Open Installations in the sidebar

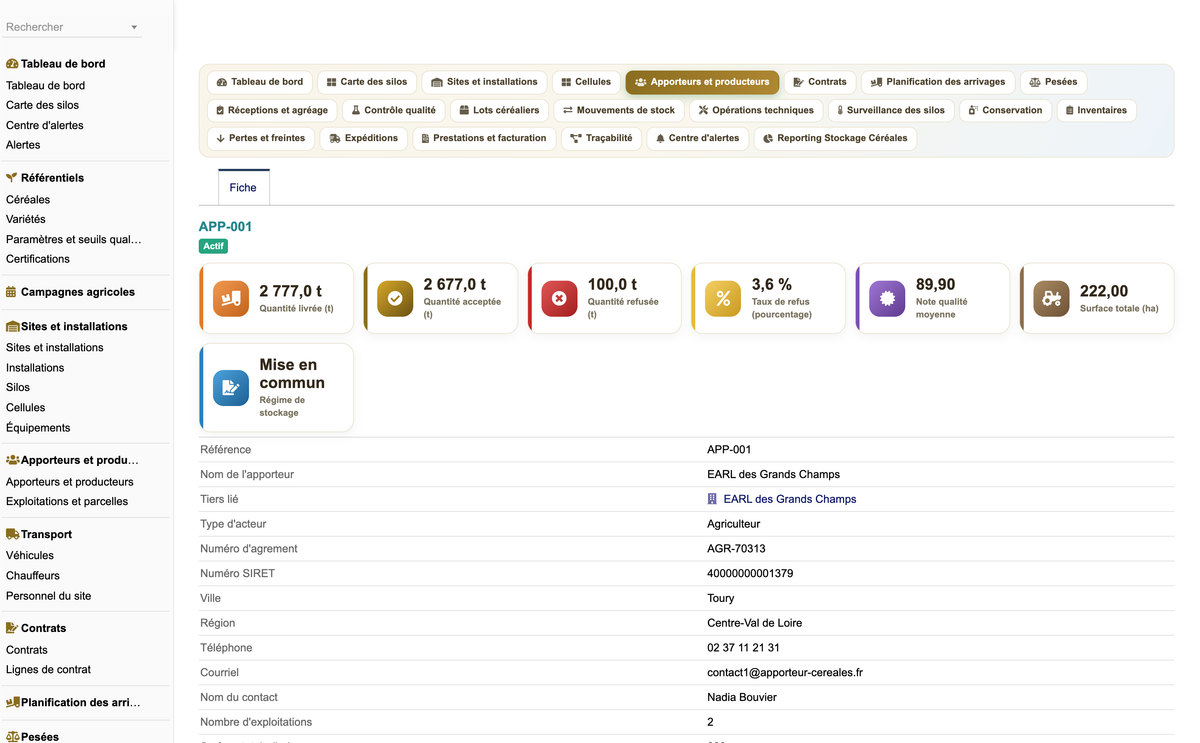point(35,368)
